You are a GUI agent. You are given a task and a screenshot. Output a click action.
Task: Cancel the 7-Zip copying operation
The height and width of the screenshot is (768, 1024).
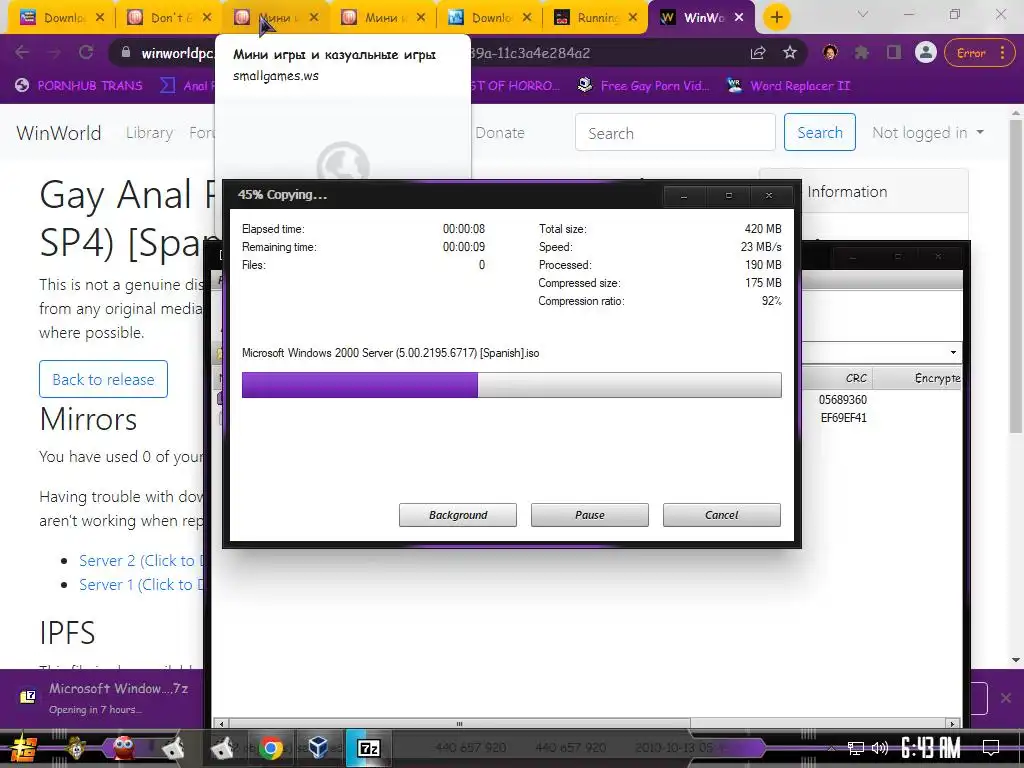(x=722, y=515)
